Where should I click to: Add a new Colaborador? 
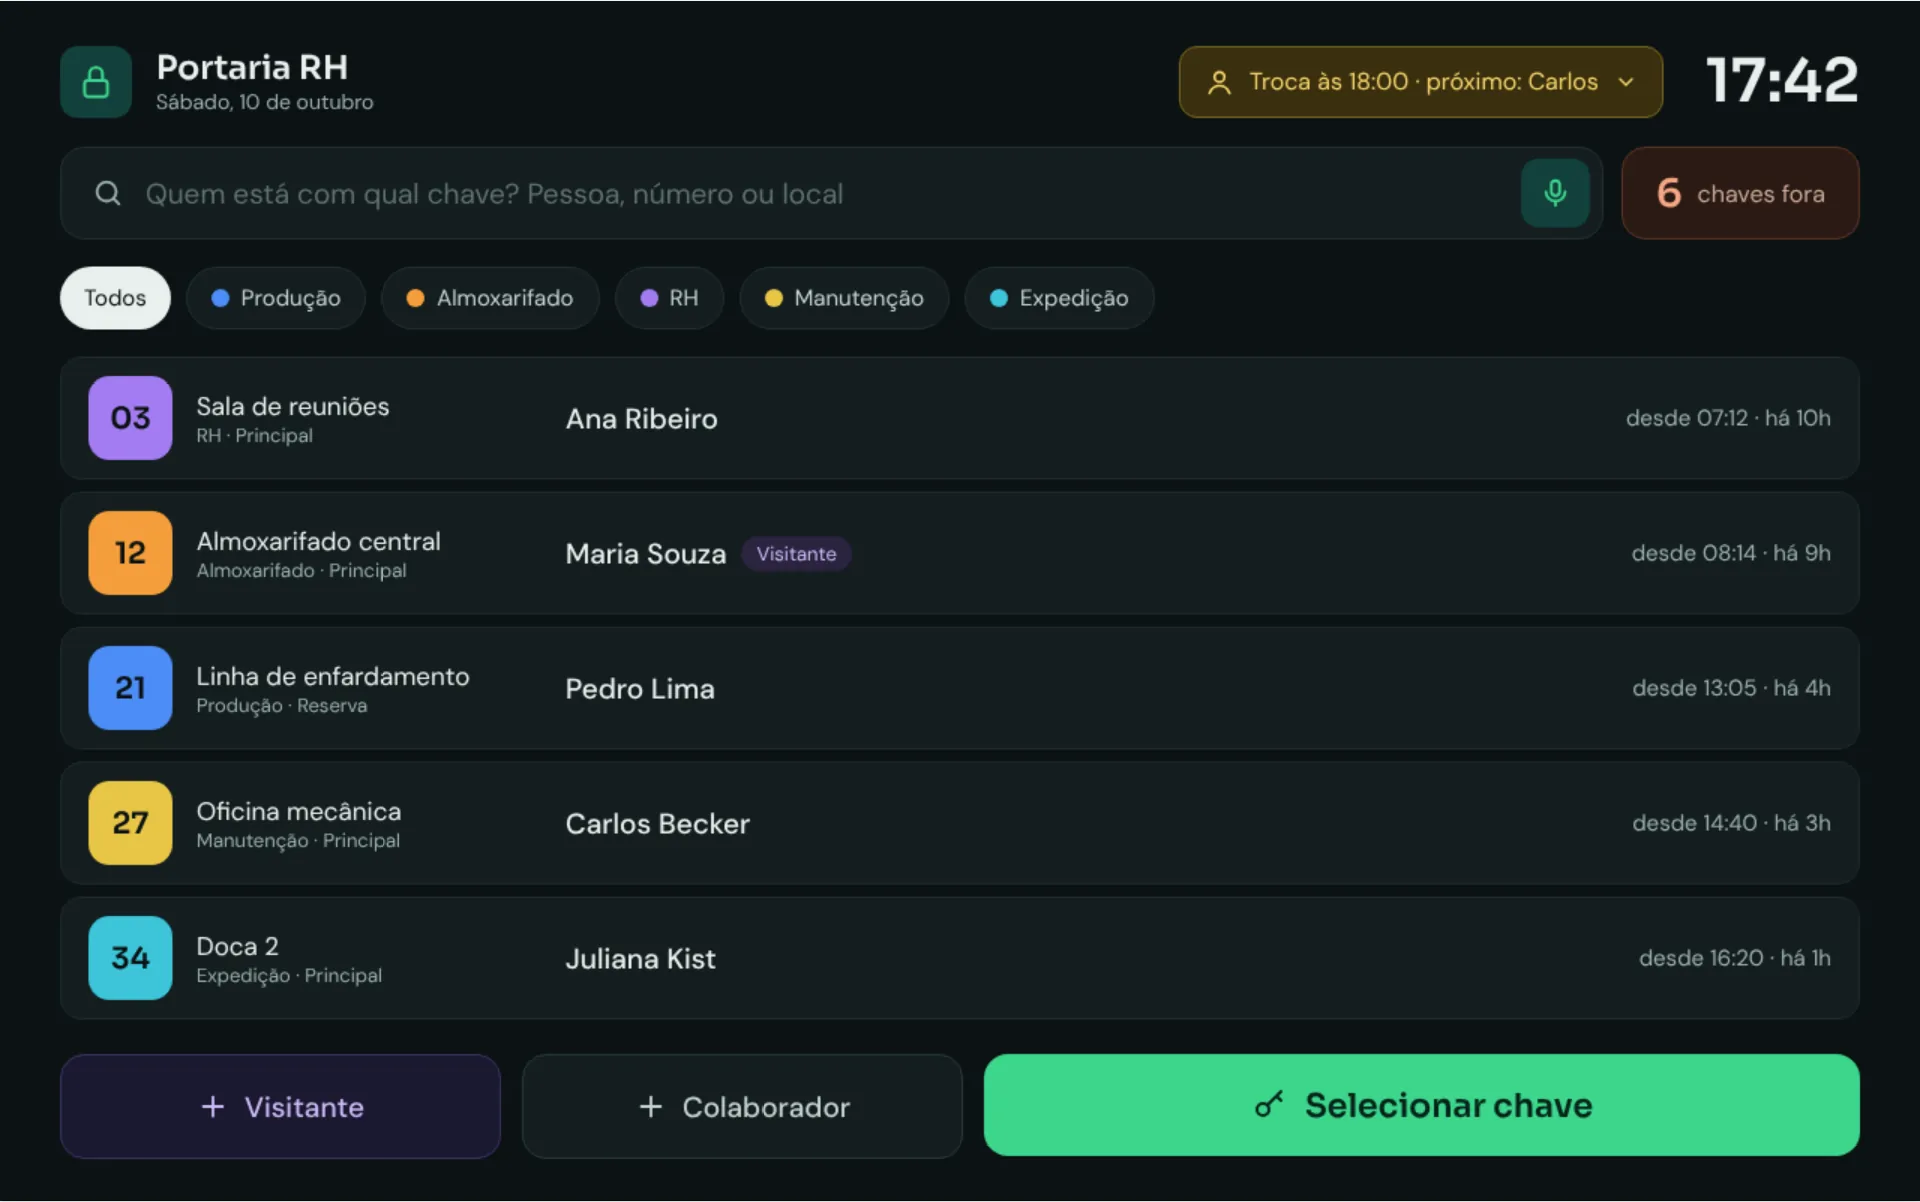coord(742,1106)
